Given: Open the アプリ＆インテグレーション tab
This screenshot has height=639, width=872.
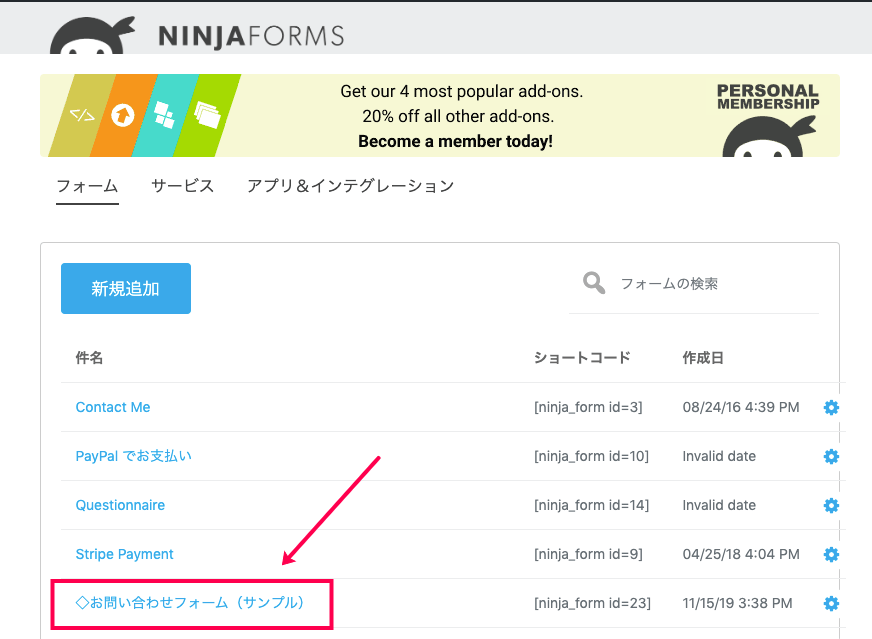Looking at the screenshot, I should [x=350, y=186].
